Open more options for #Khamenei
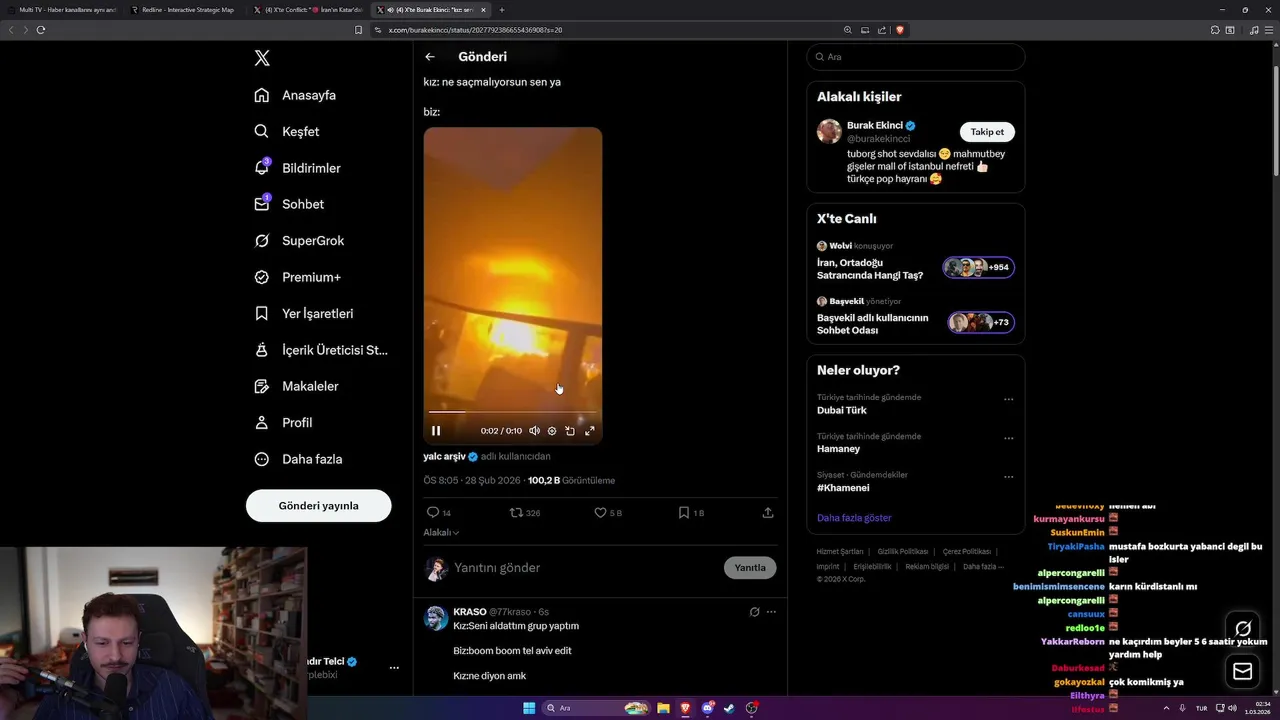The image size is (1280, 720). tap(1008, 477)
